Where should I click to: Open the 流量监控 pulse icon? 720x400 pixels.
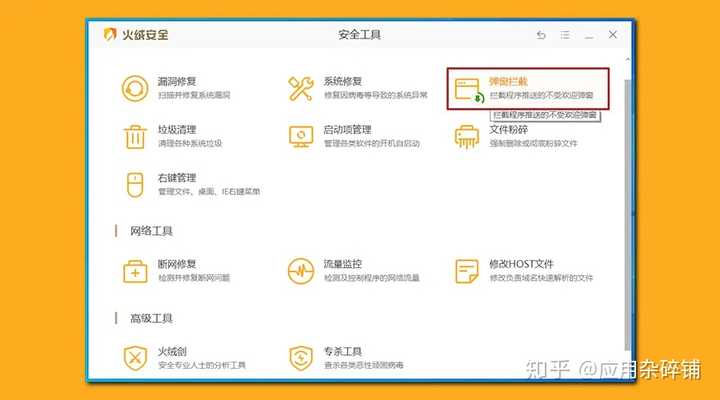[x=301, y=271]
